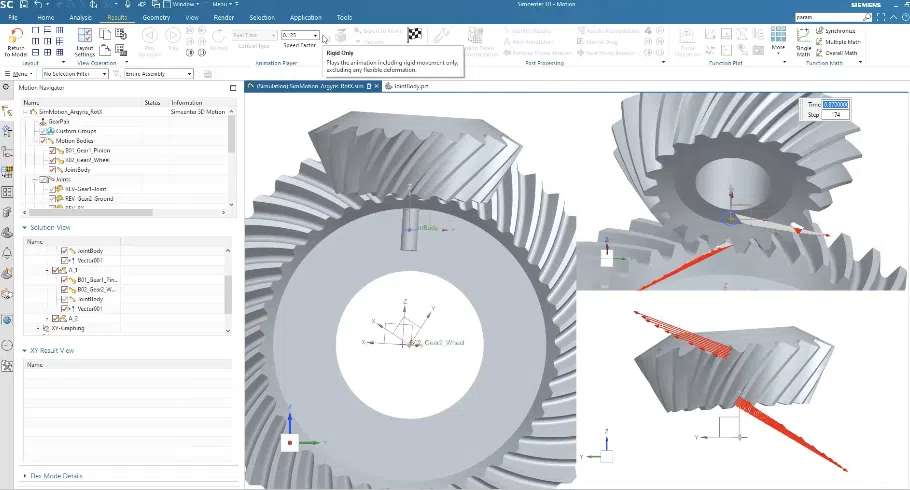Viewport: 910px width, 490px height.
Task: Switch to the Home ribbon tab
Action: 45,17
